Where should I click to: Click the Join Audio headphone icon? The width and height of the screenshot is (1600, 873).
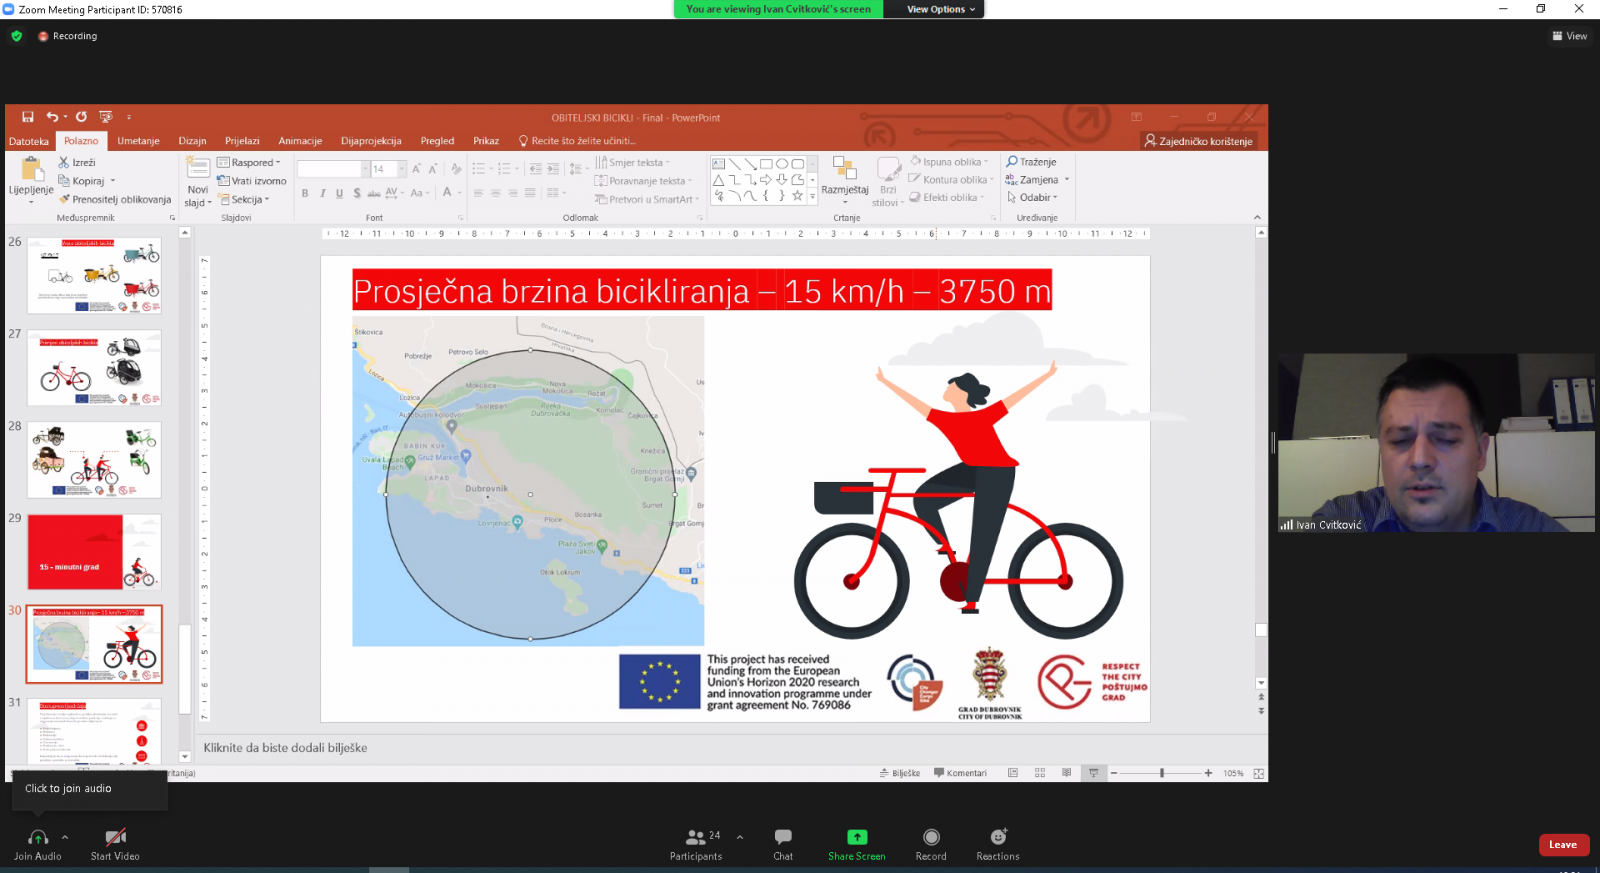point(38,837)
